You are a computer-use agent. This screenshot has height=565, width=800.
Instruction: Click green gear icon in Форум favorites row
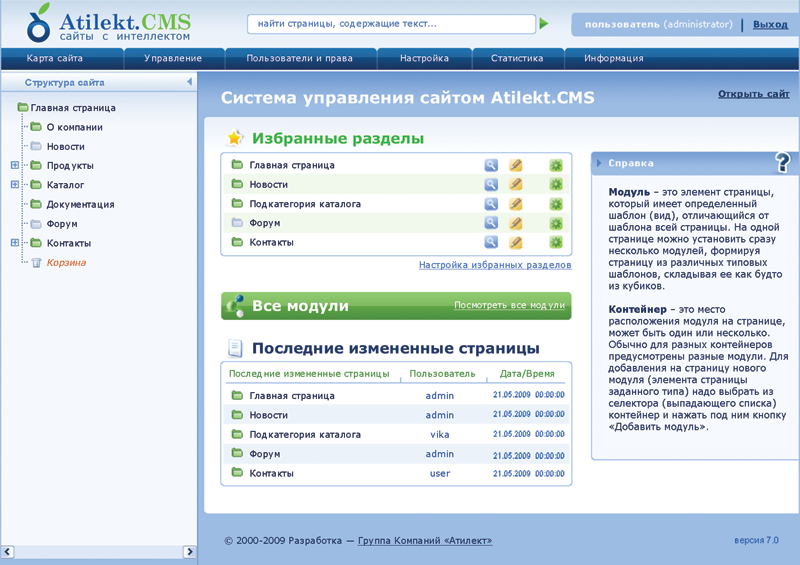pos(556,223)
